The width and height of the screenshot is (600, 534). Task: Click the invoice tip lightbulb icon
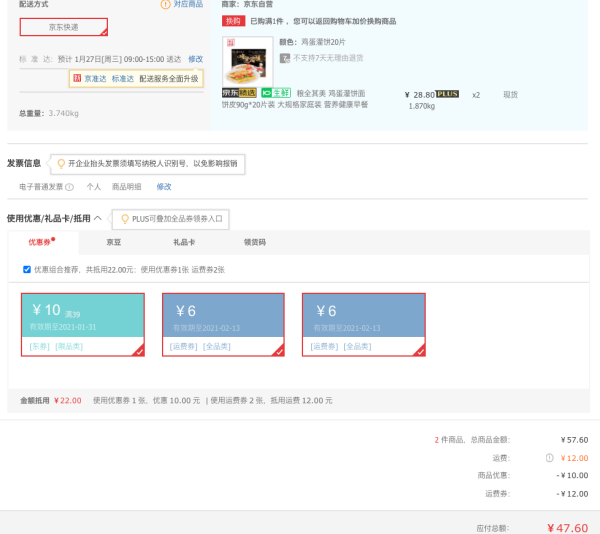coord(61,164)
